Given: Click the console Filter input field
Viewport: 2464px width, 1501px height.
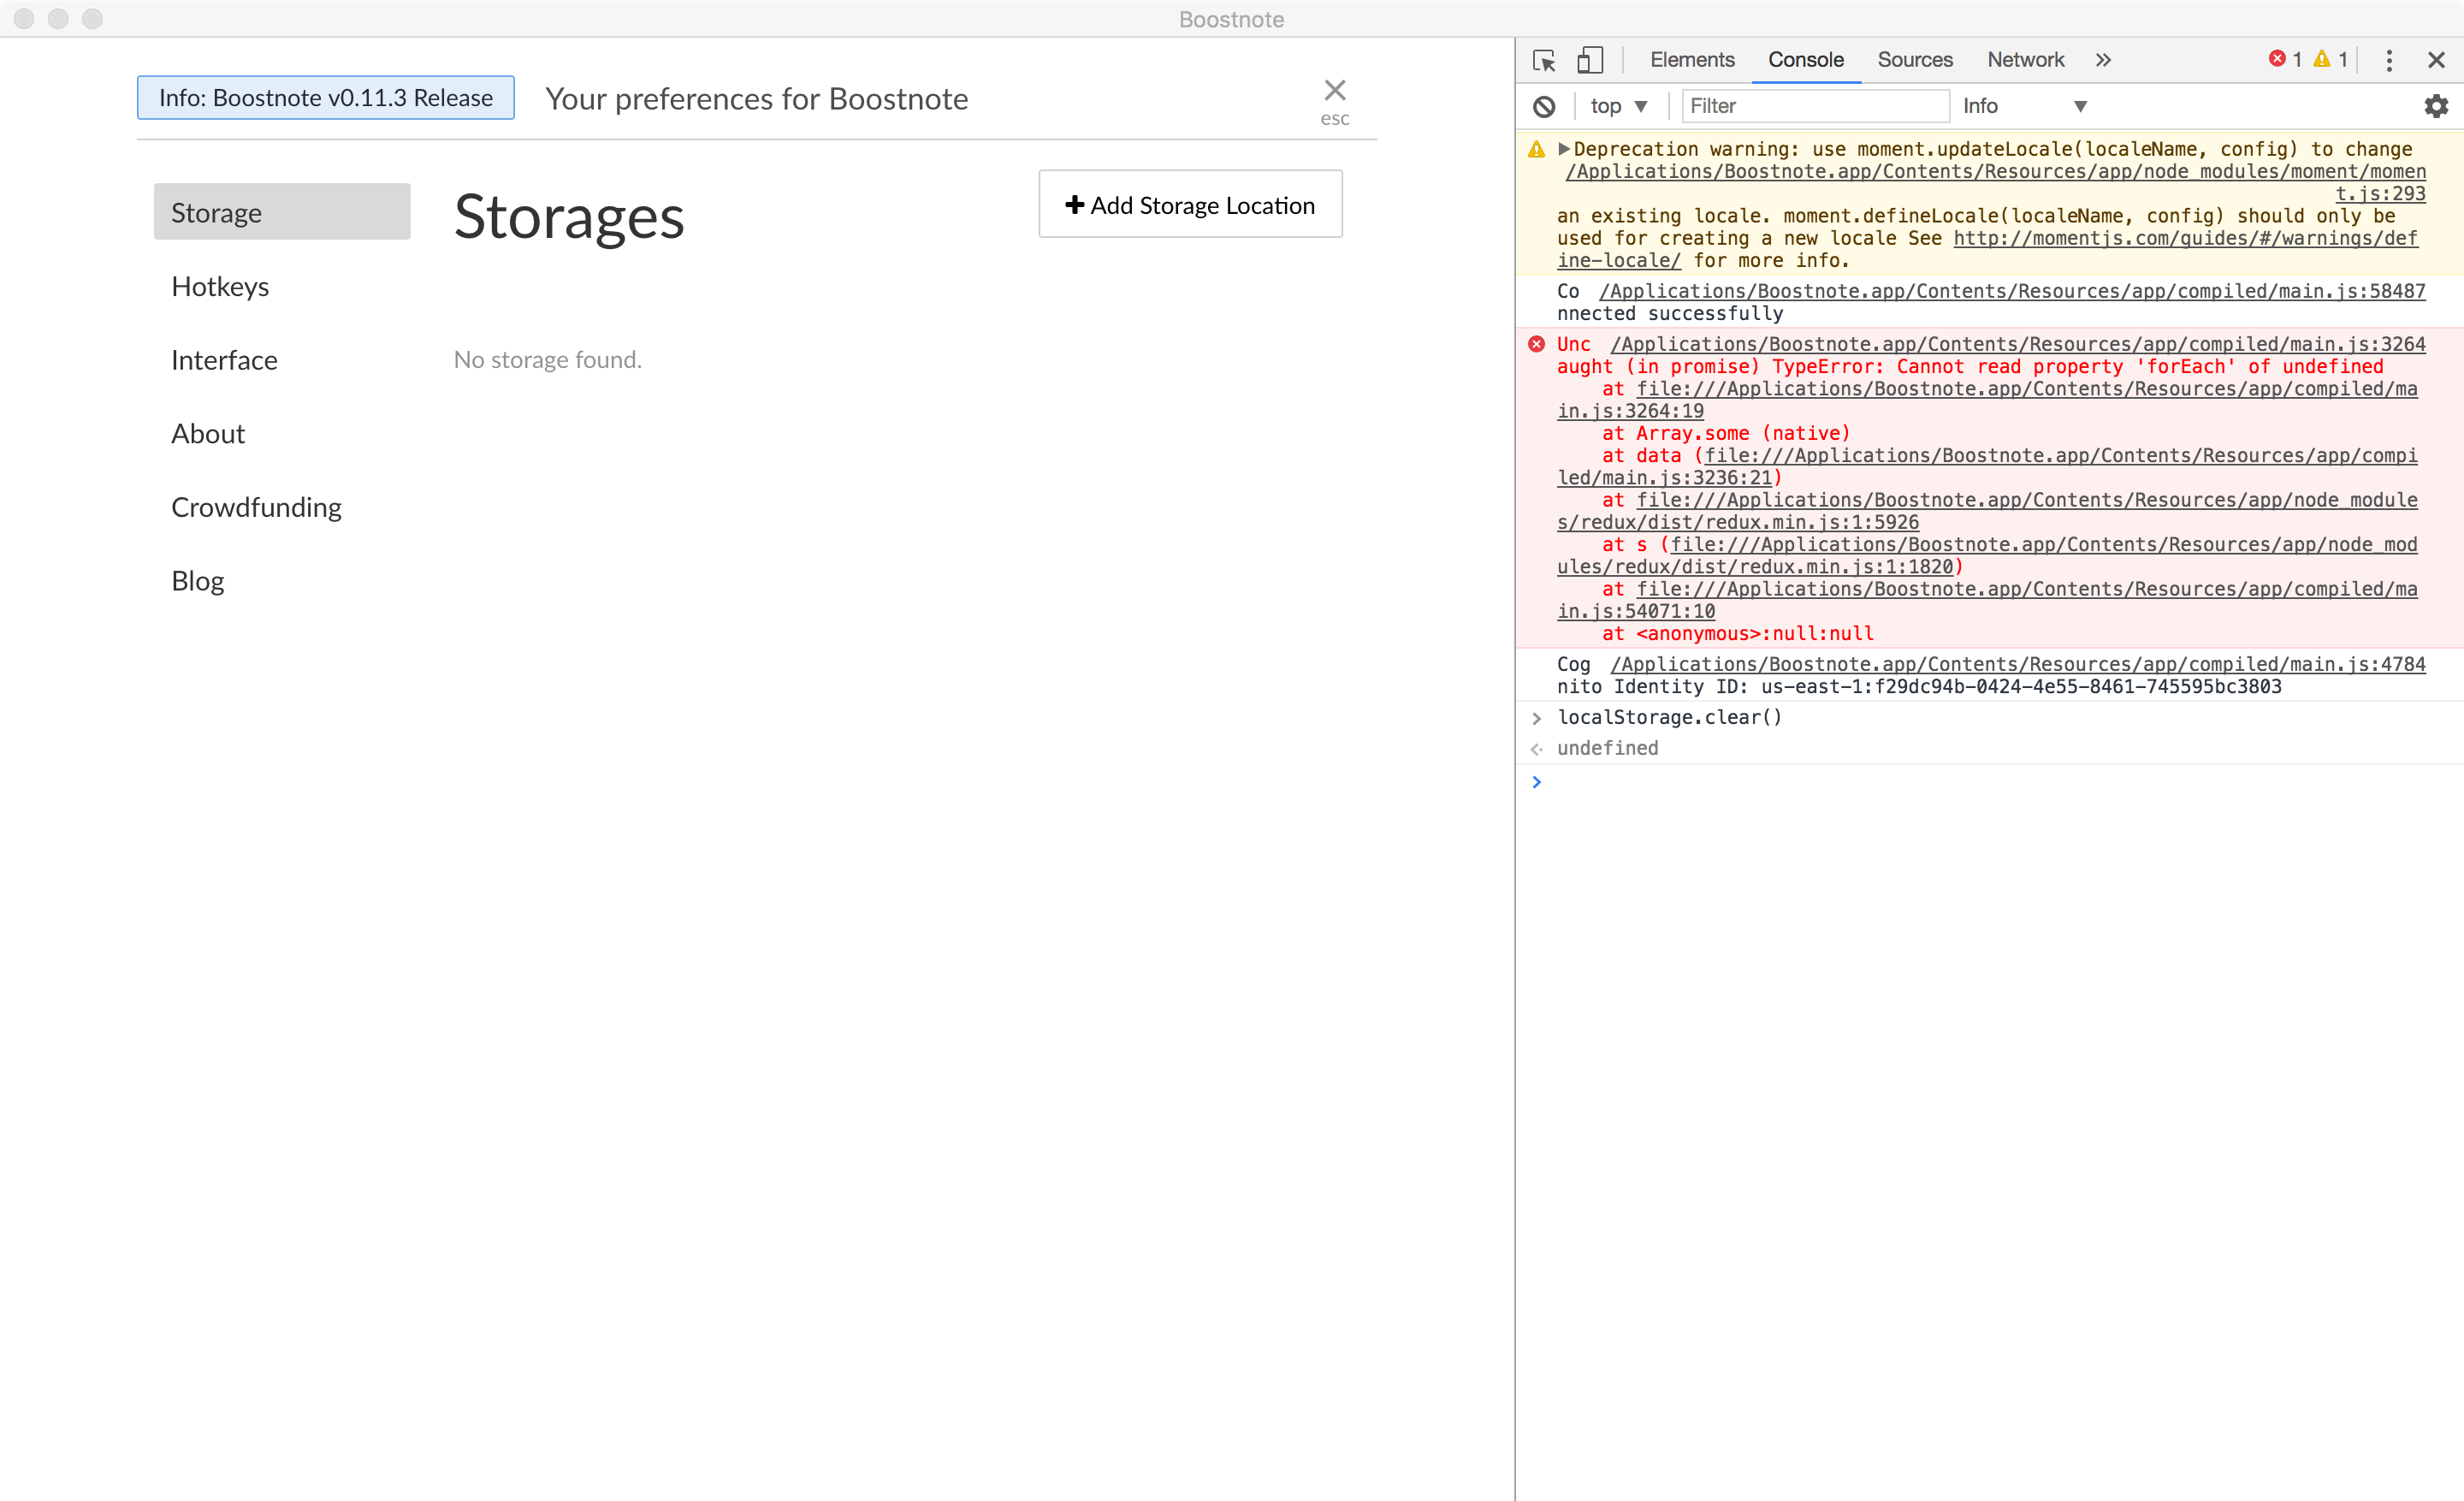Looking at the screenshot, I should 1814,106.
